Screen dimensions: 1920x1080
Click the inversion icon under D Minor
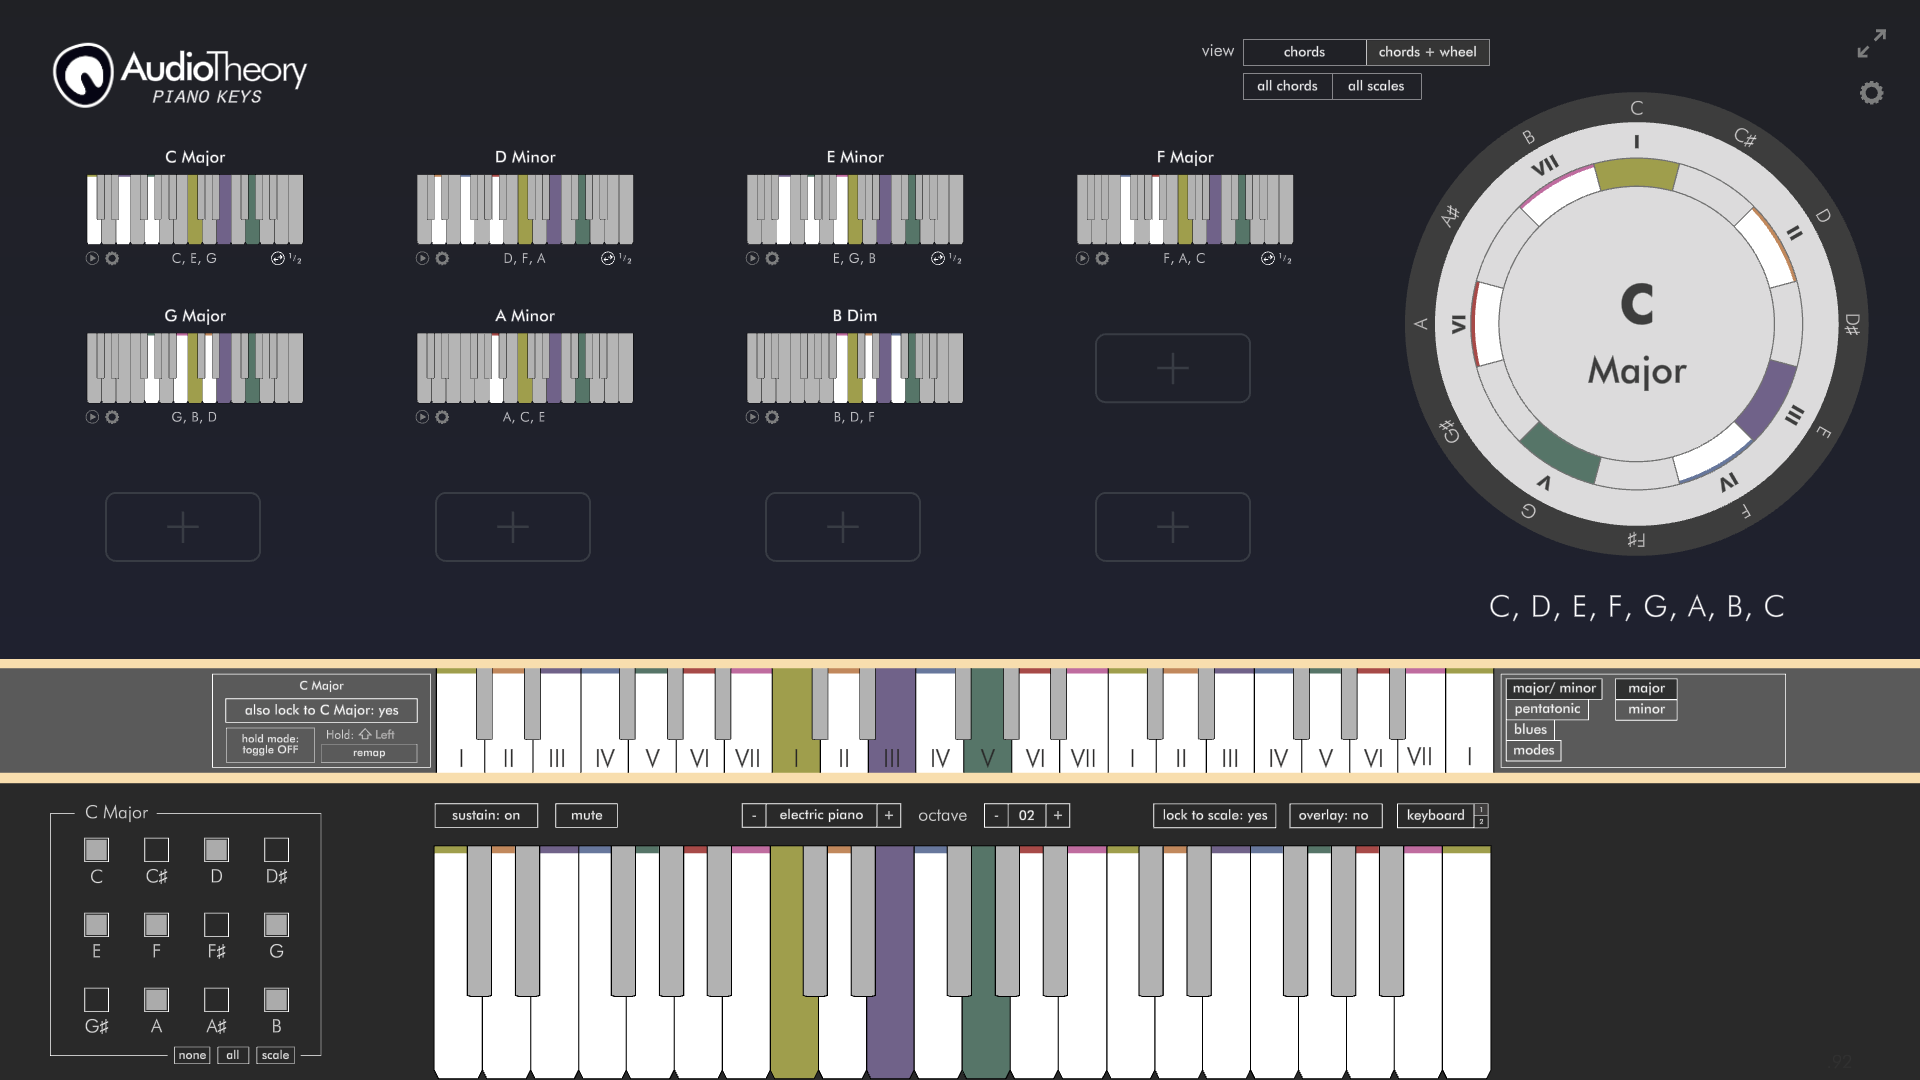(x=608, y=258)
